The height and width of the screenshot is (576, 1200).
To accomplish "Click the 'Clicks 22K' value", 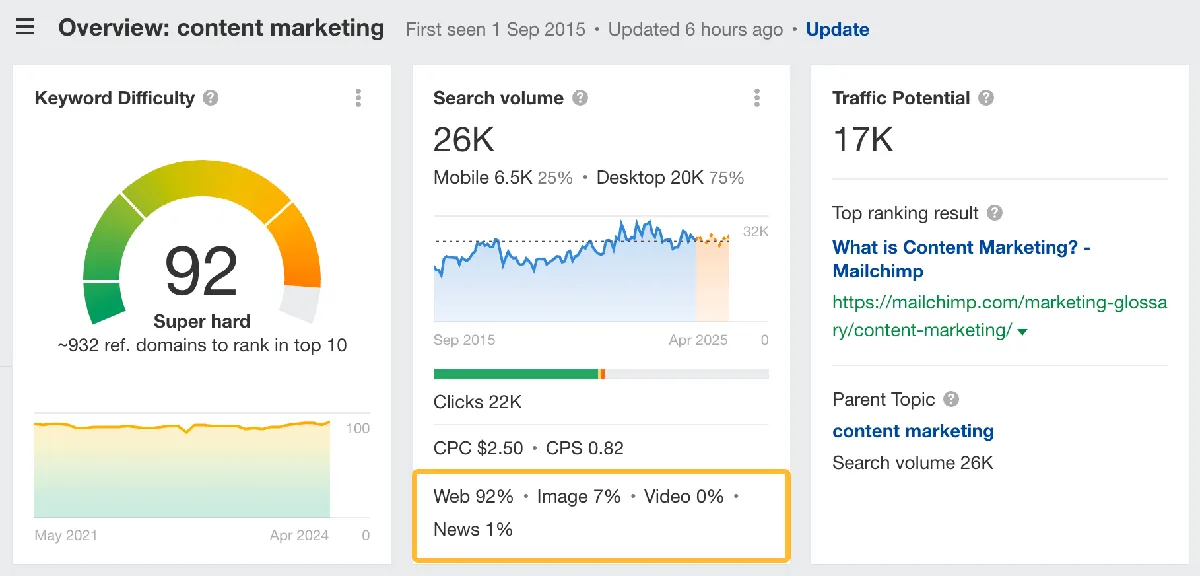I will pyautogui.click(x=477, y=402).
